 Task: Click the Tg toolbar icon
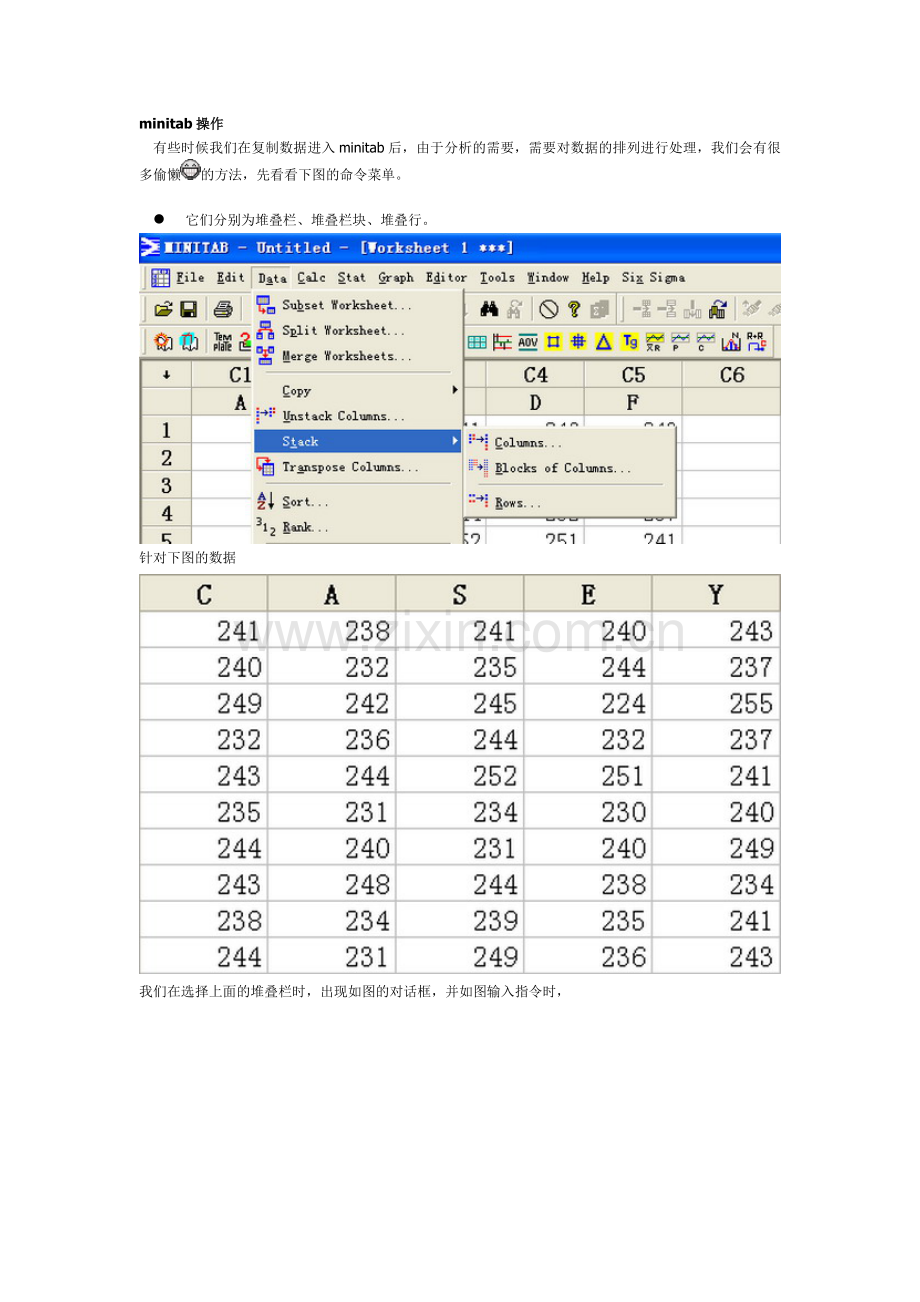(x=629, y=342)
